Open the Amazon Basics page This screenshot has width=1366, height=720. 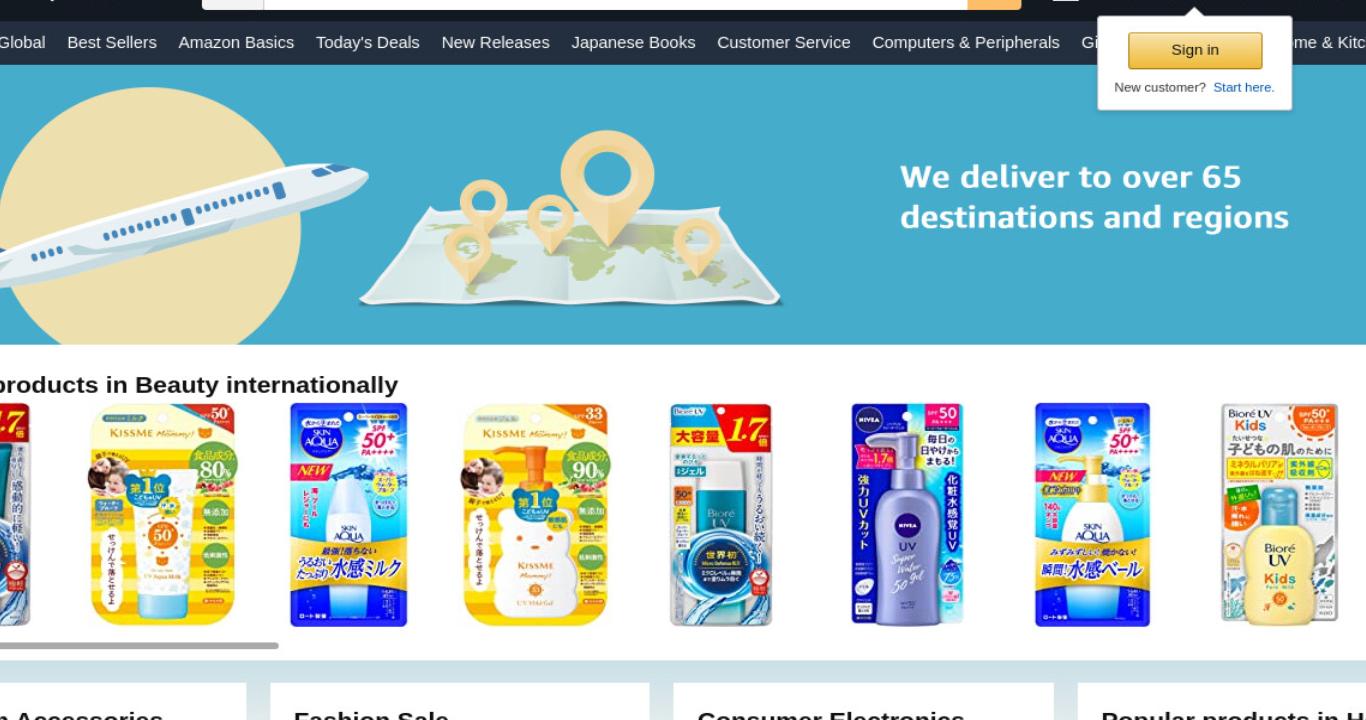point(236,42)
